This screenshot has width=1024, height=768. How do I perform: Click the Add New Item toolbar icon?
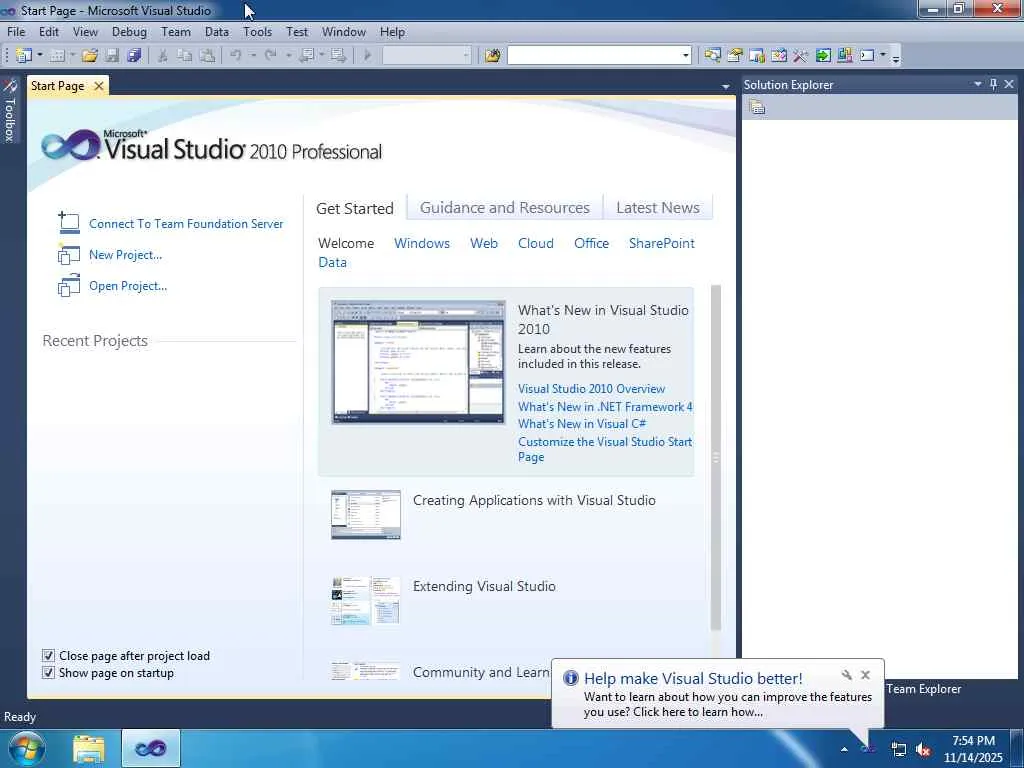tap(57, 56)
